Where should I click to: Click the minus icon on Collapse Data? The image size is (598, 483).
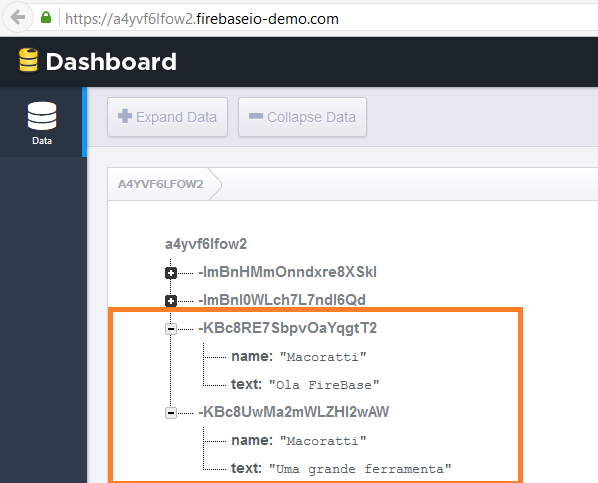coord(256,116)
